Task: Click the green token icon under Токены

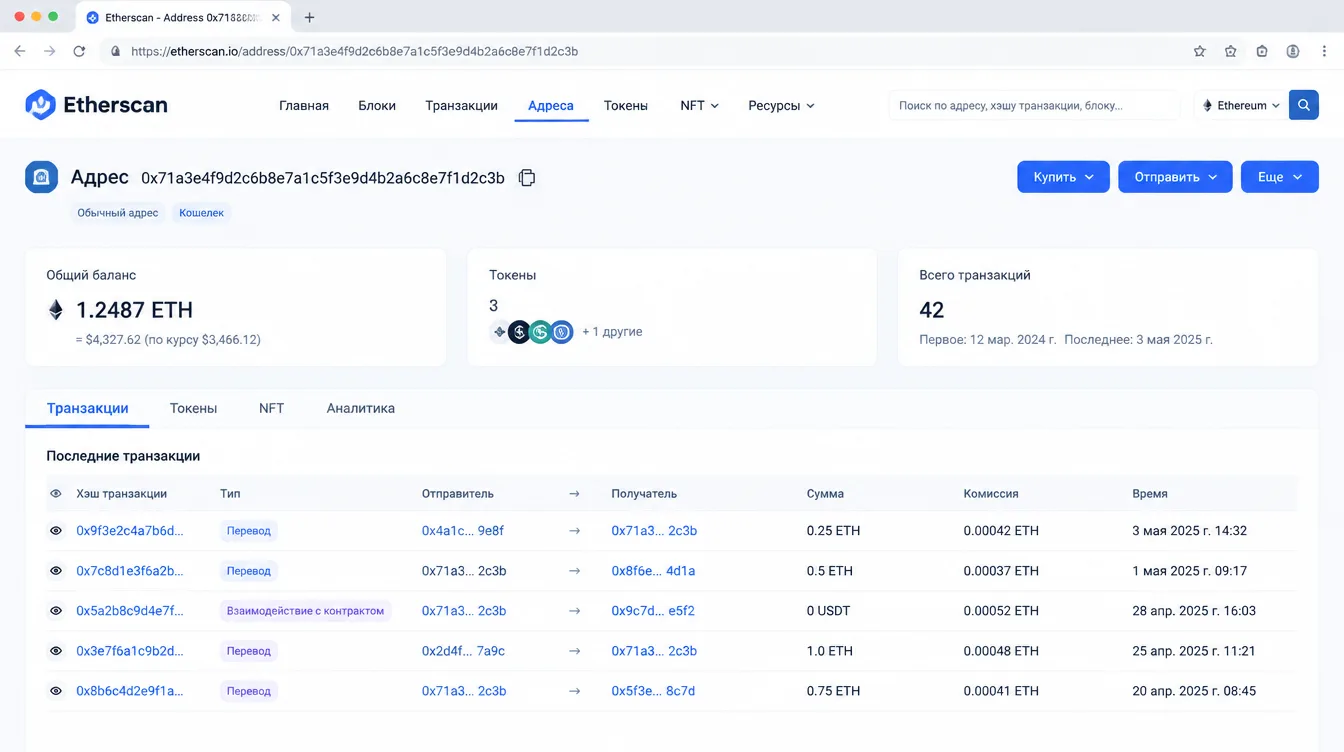Action: [x=540, y=332]
